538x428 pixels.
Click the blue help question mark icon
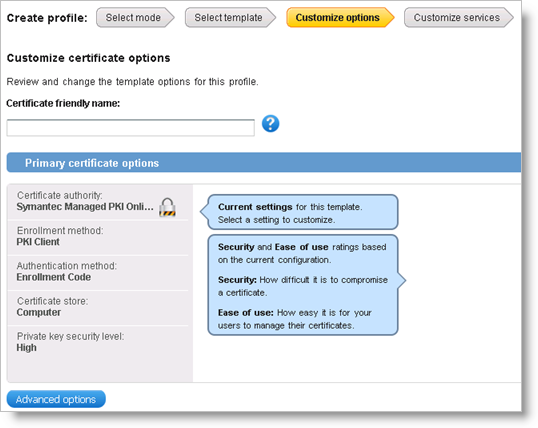click(x=270, y=124)
